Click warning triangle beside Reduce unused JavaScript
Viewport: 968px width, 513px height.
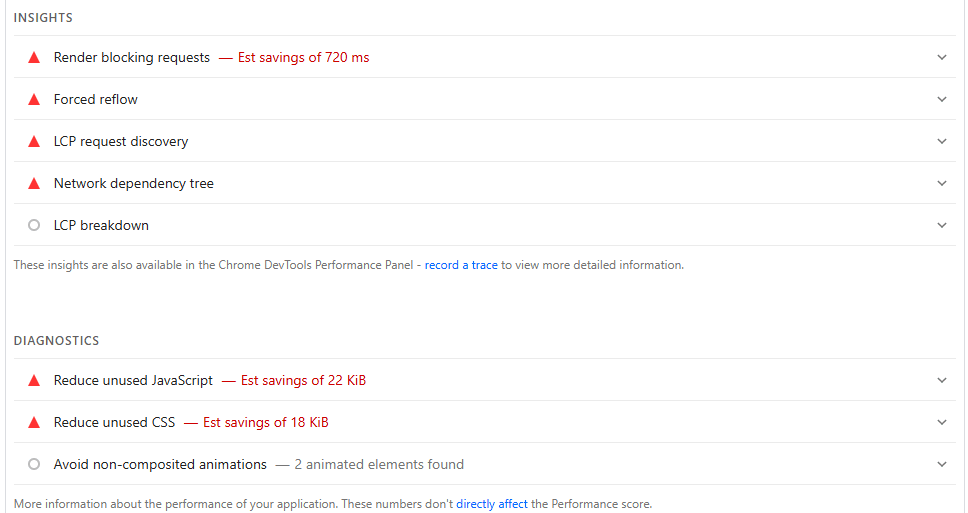click(x=34, y=381)
